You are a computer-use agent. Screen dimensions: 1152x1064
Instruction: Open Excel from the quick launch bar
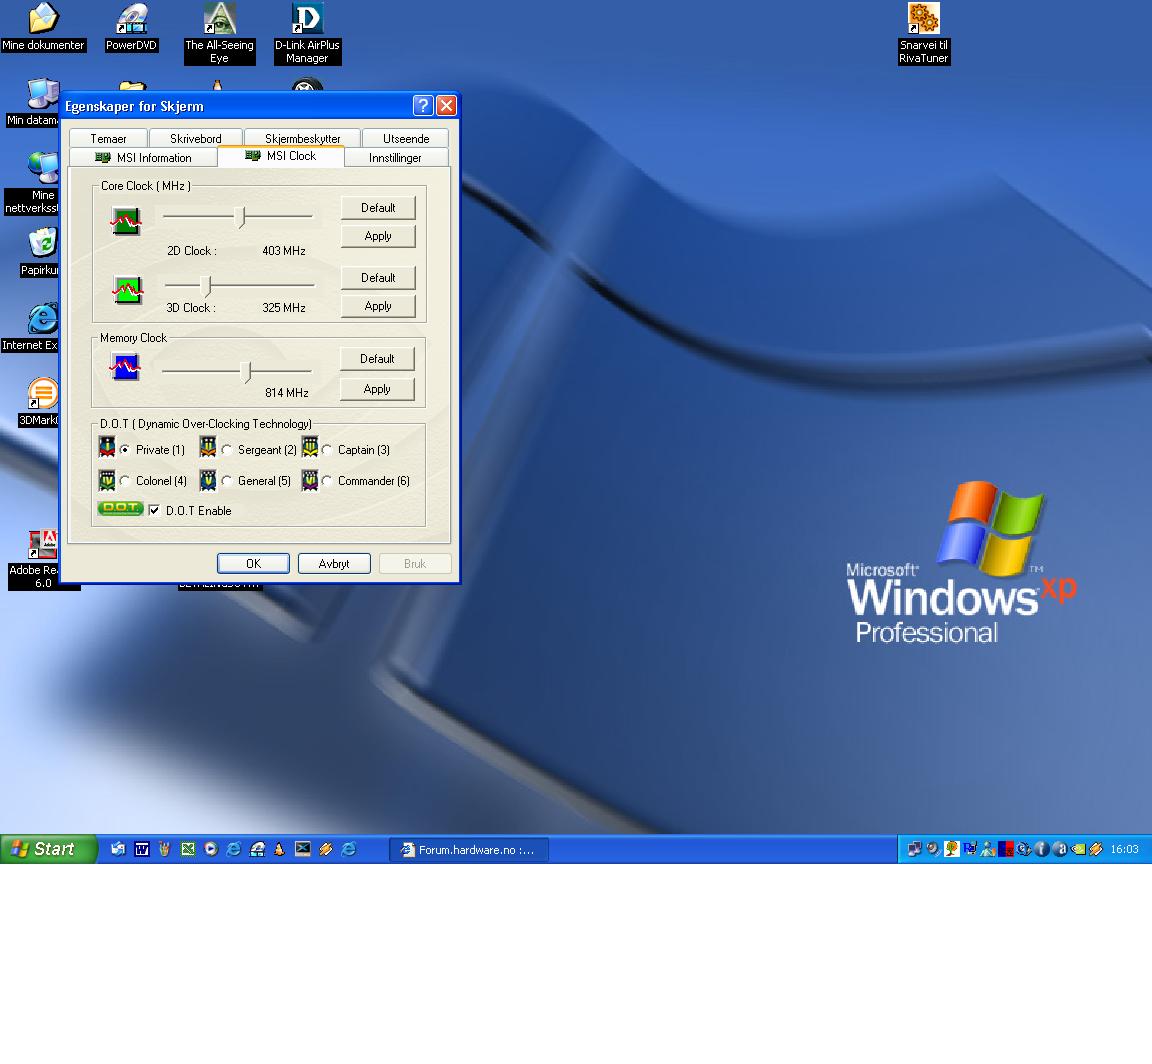click(188, 849)
